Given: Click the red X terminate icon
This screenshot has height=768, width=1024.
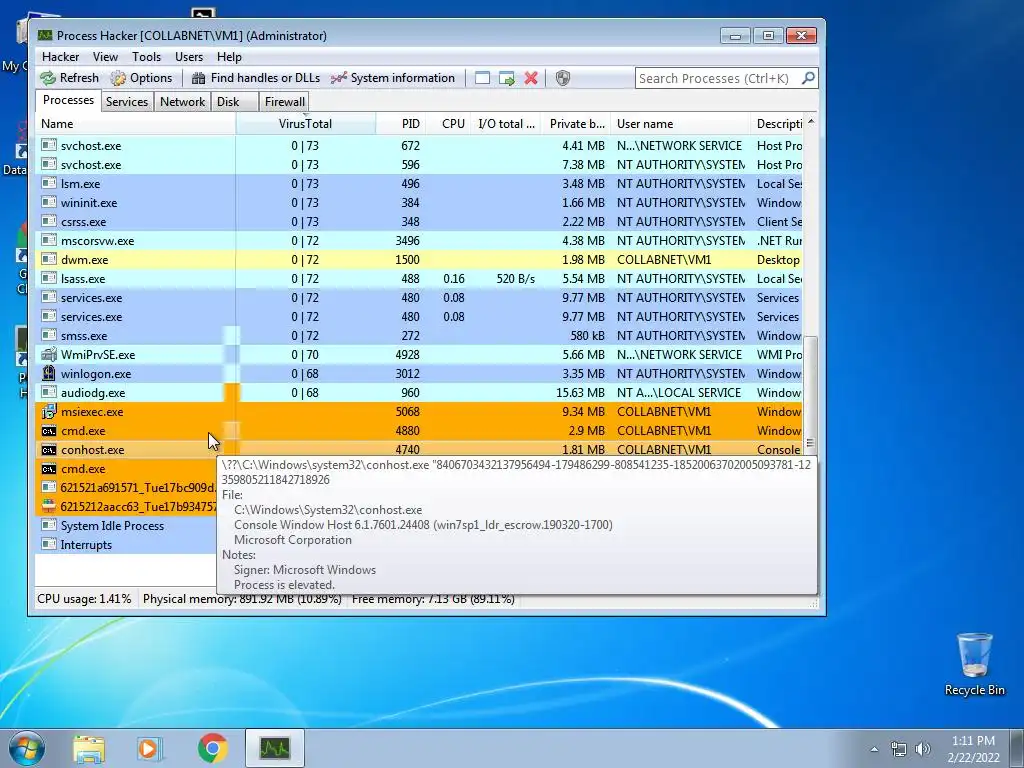Looking at the screenshot, I should 531,78.
